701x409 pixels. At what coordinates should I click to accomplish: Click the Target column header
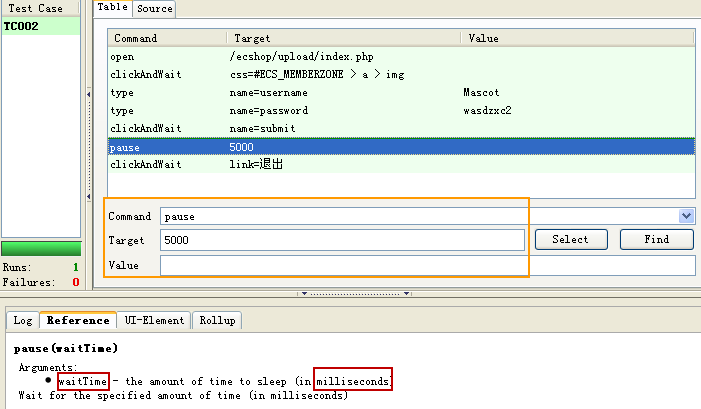point(344,38)
